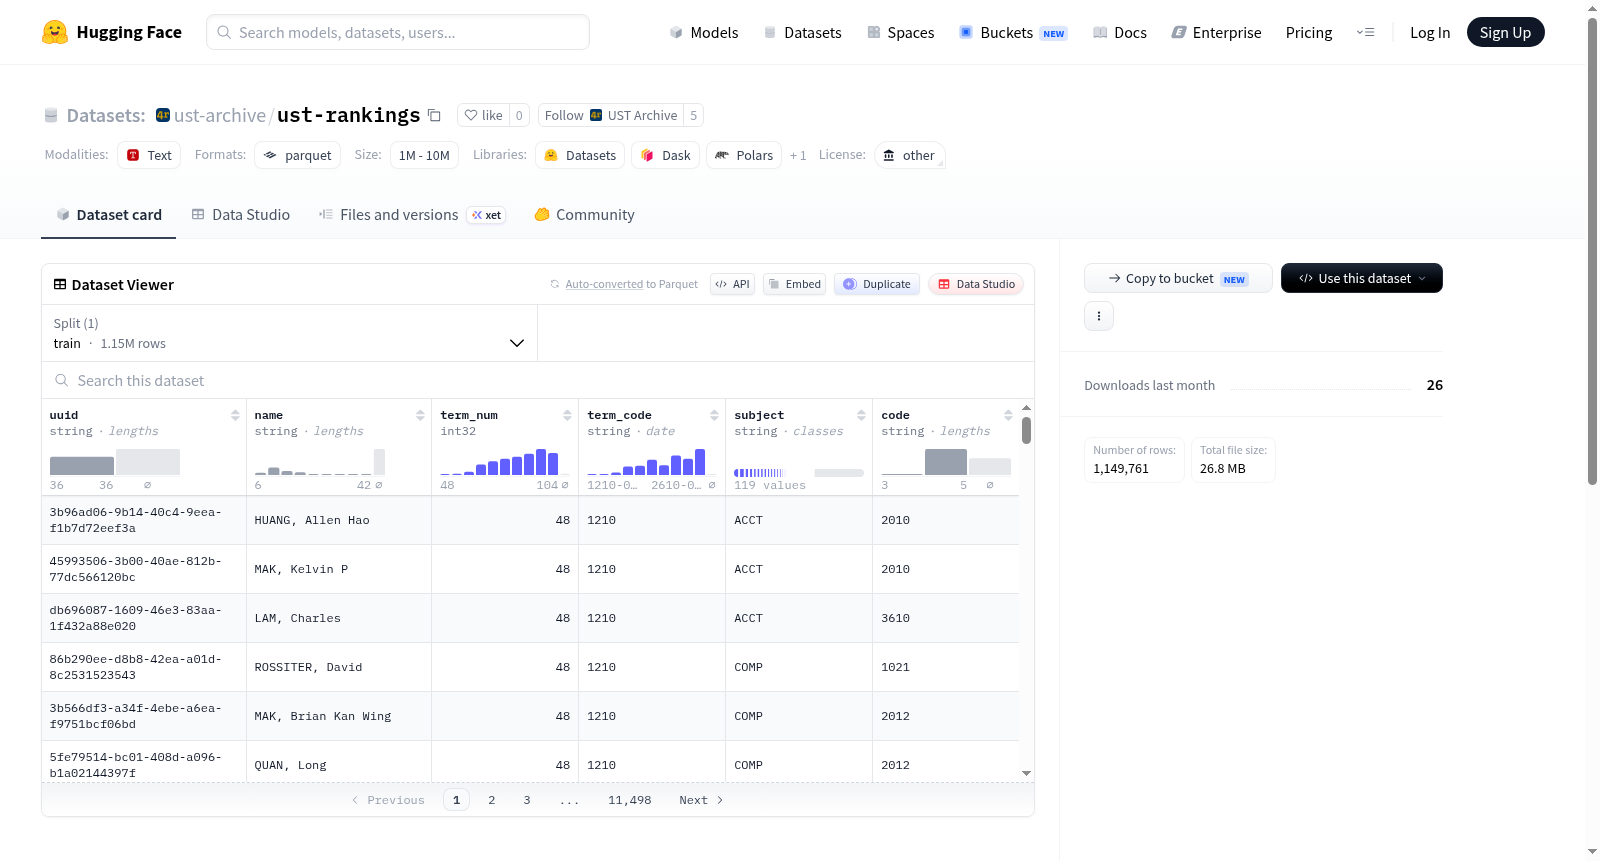
Task: Sort by uuid column sort icon
Action: pos(235,415)
